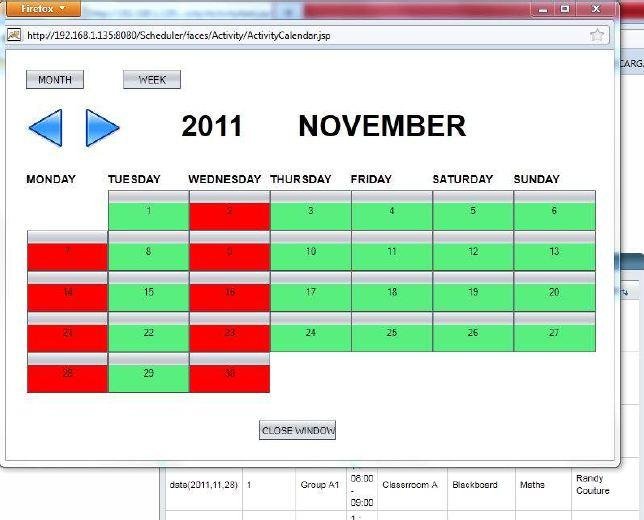The width and height of the screenshot is (644, 520).
Task: Select November 24 day cell
Action: pos(310,332)
